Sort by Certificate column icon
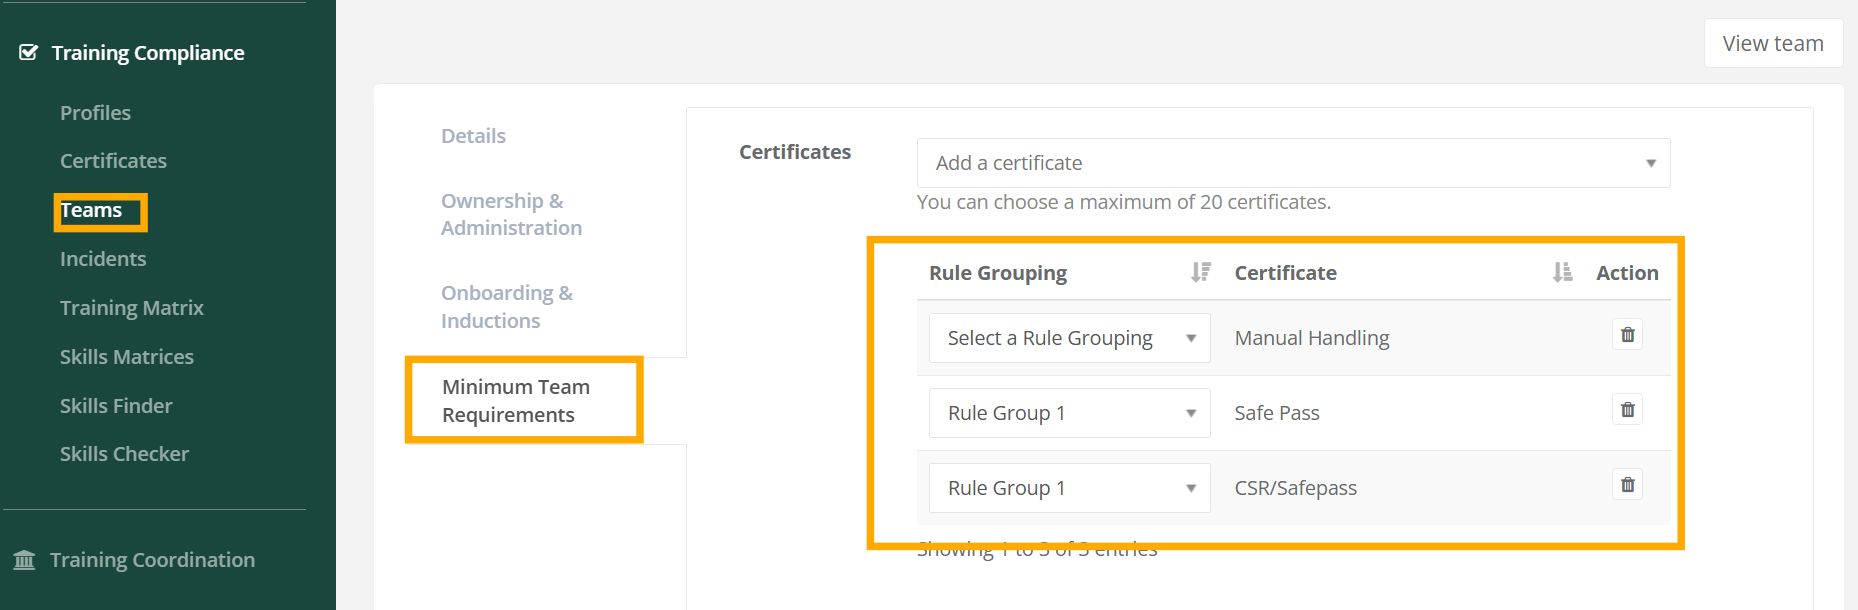 click(x=1562, y=272)
